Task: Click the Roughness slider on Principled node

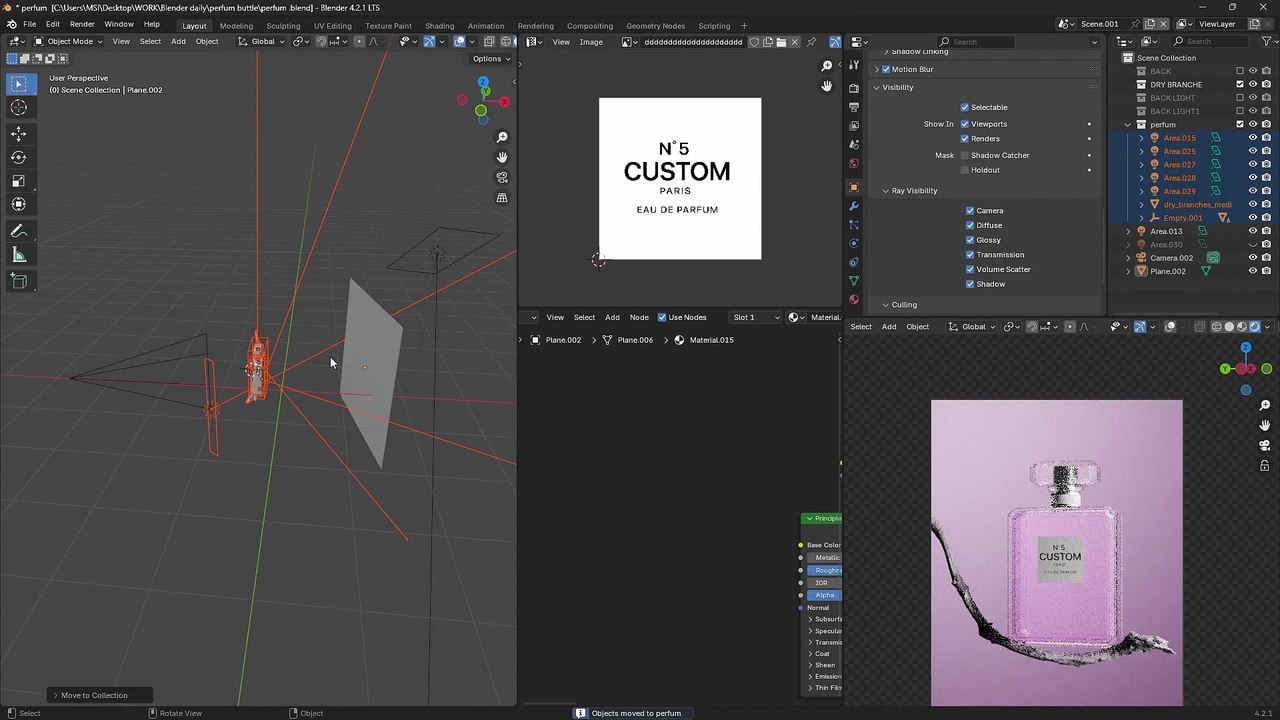Action: click(x=826, y=570)
